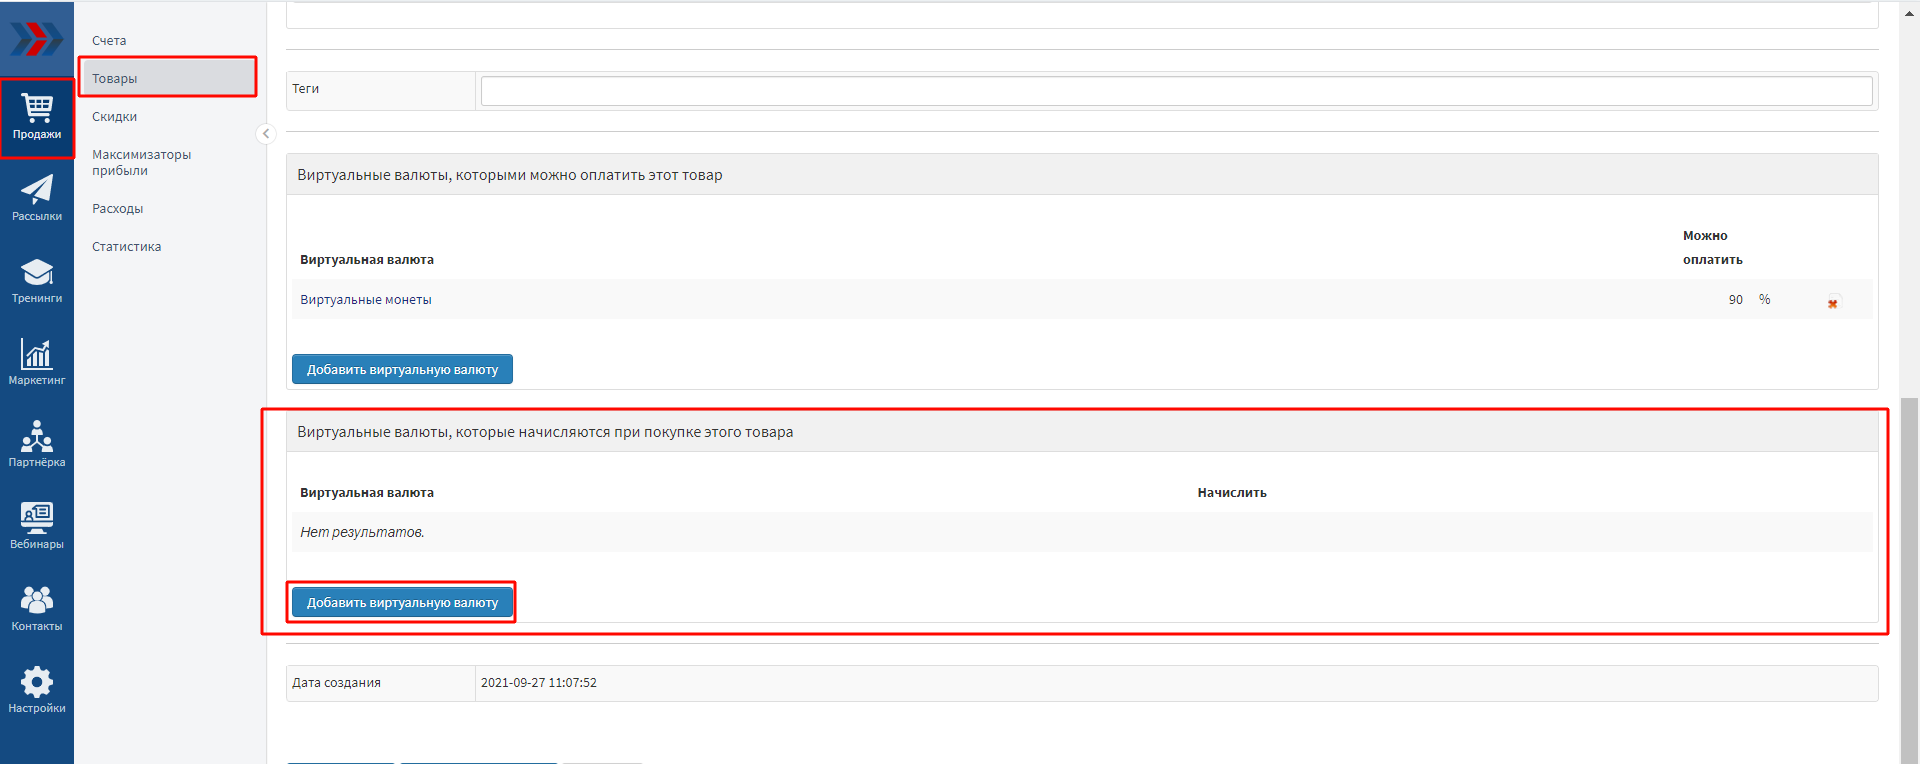Screen dimensions: 1920x764
Task: Open the Продажи cart section
Action: [37, 117]
